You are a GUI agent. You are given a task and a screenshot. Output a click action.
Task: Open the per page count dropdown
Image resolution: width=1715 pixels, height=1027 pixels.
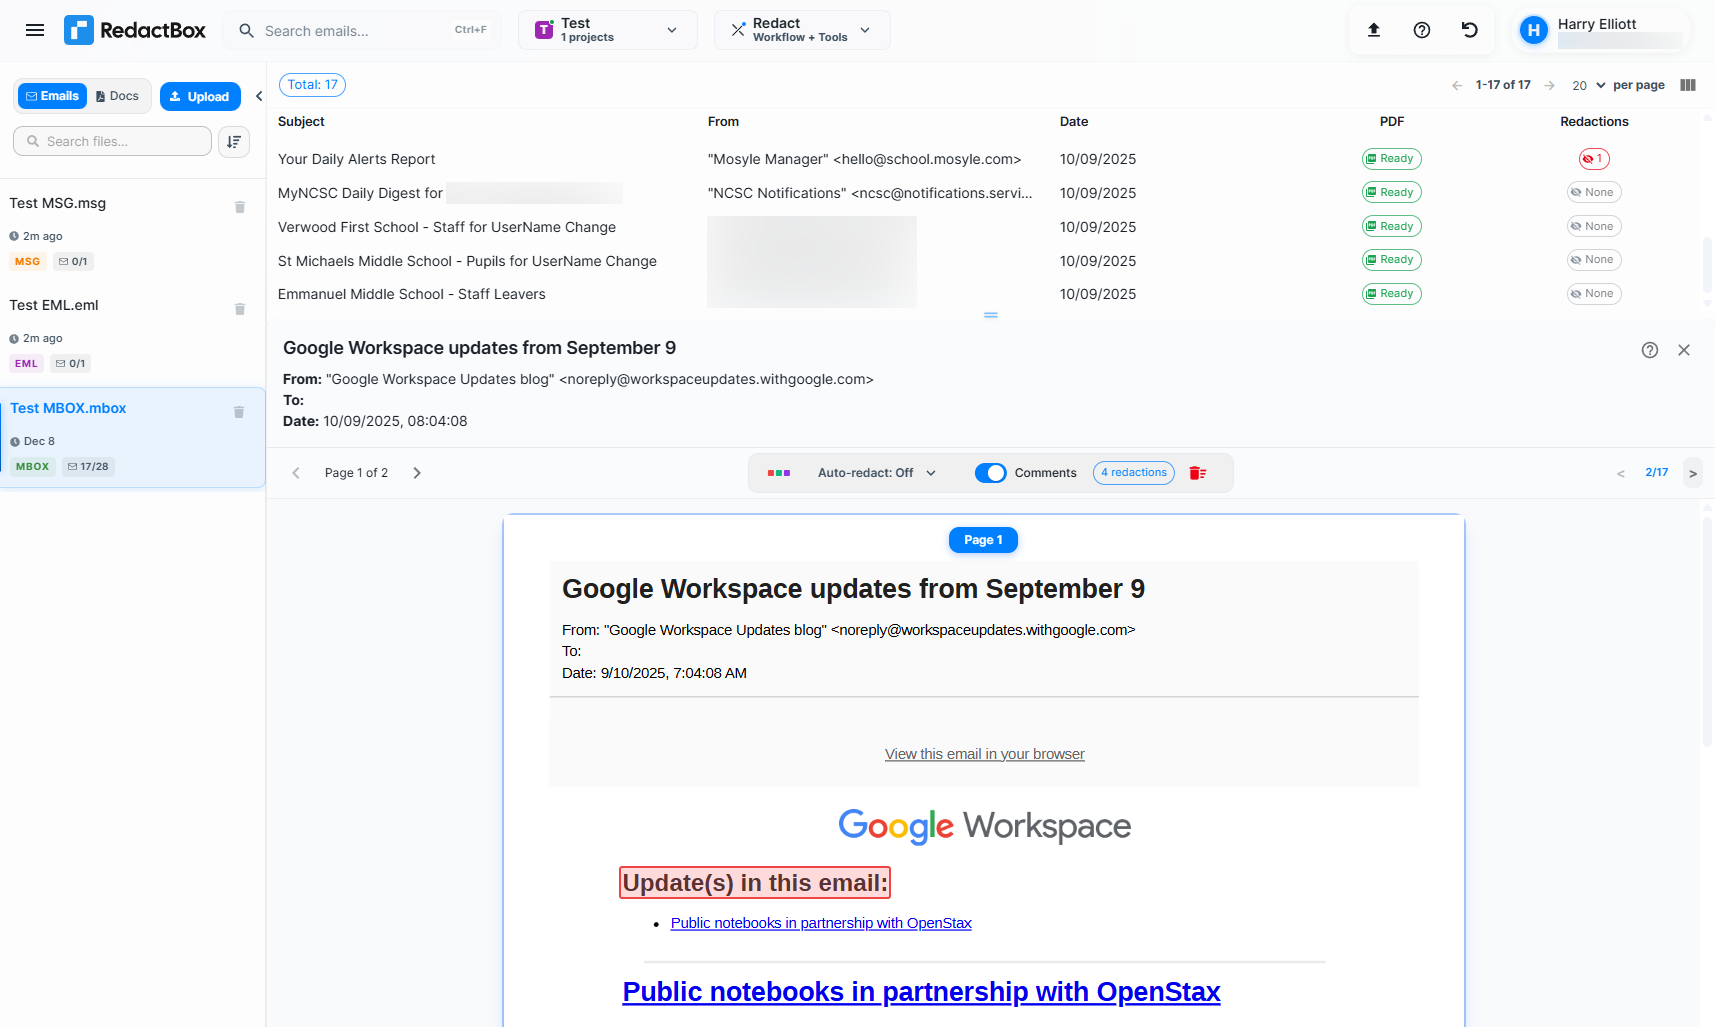pos(1588,86)
